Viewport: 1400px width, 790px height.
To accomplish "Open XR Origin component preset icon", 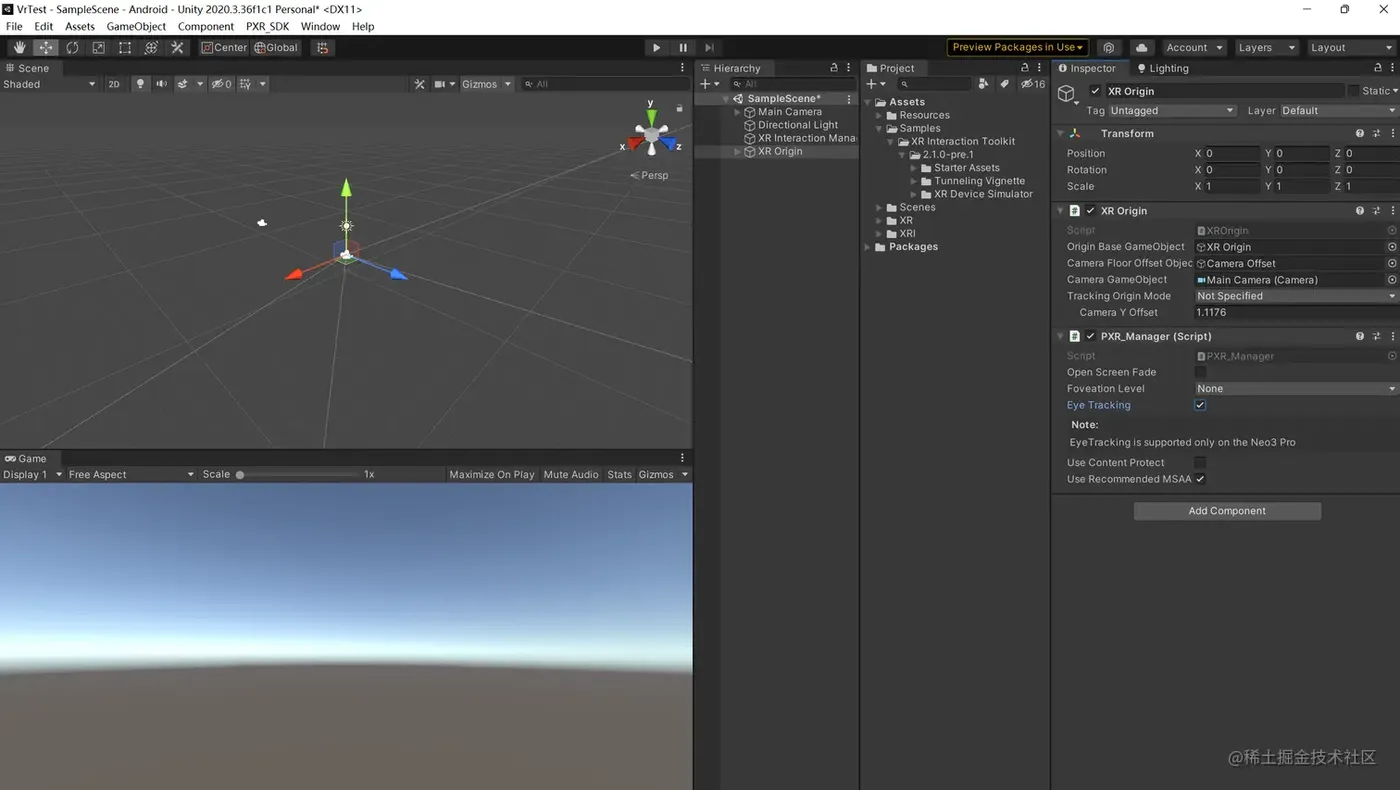I will pos(1377,211).
